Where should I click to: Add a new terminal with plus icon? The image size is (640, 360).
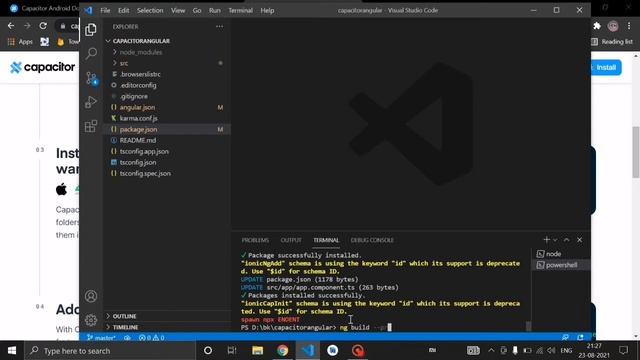tap(547, 240)
